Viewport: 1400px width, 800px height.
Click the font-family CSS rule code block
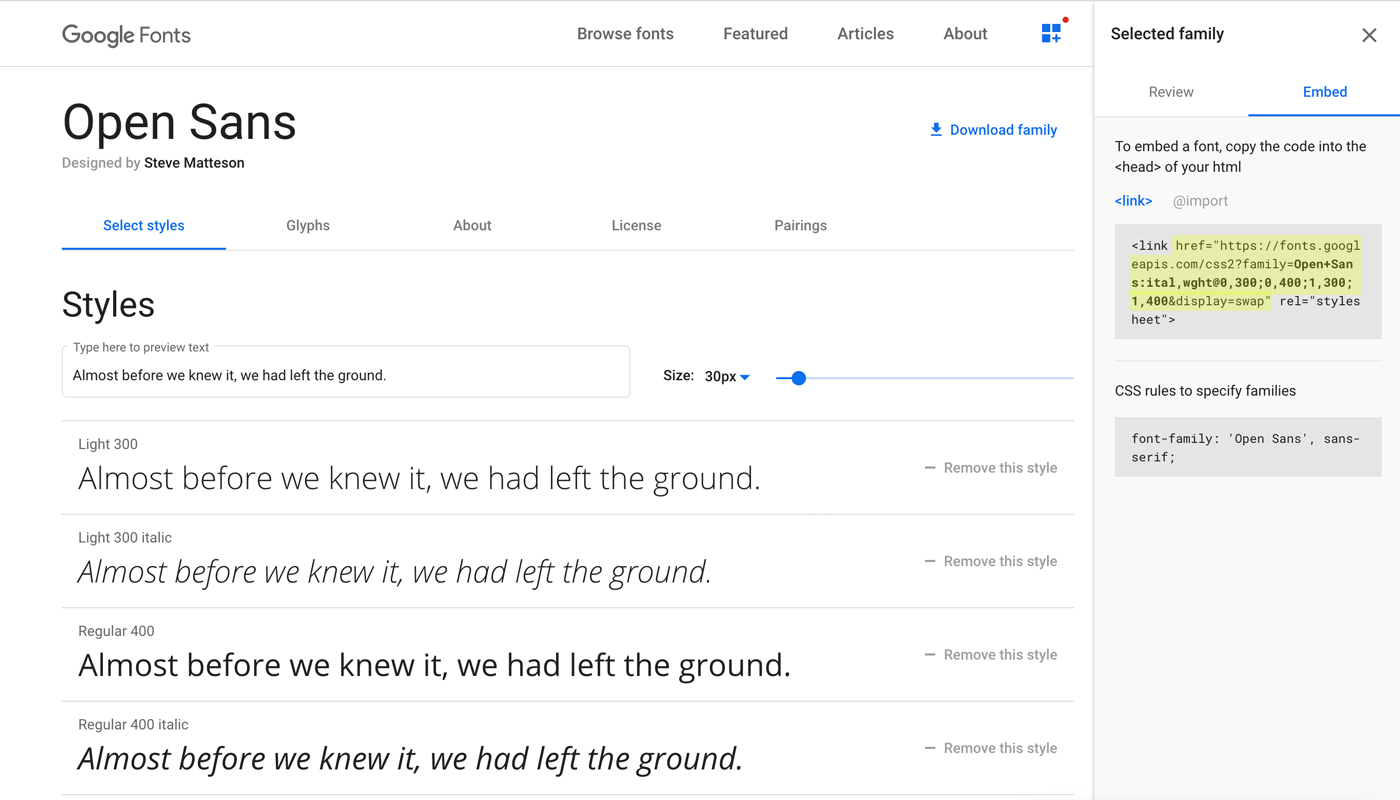pyautogui.click(x=1248, y=447)
